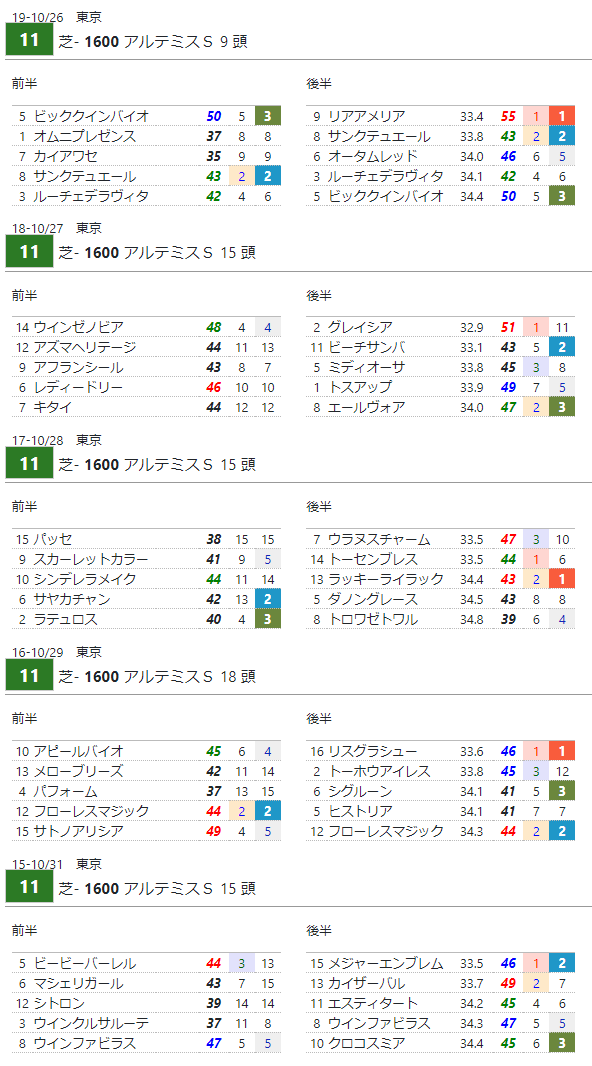
Task: Click the 後半 heading of 2018 race
Action: click(x=319, y=295)
